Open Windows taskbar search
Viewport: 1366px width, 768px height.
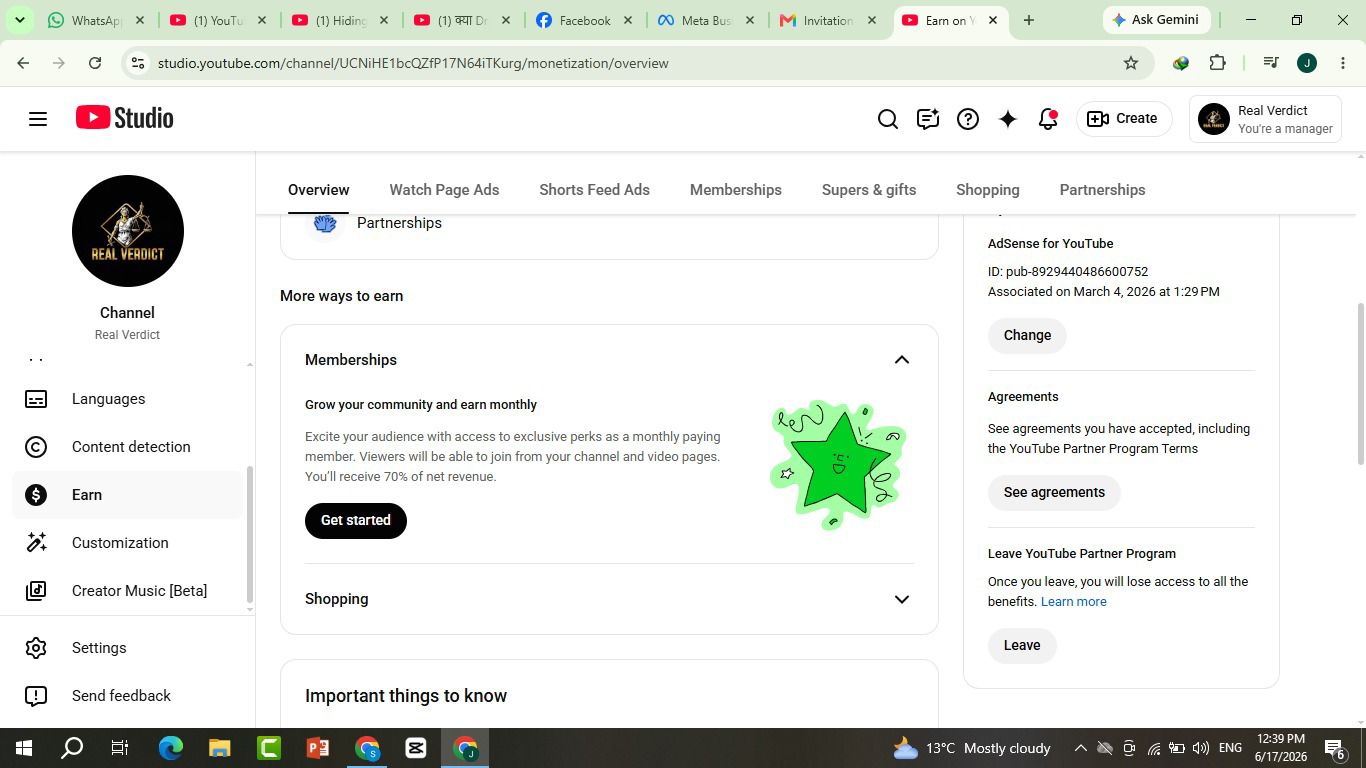pyautogui.click(x=72, y=748)
